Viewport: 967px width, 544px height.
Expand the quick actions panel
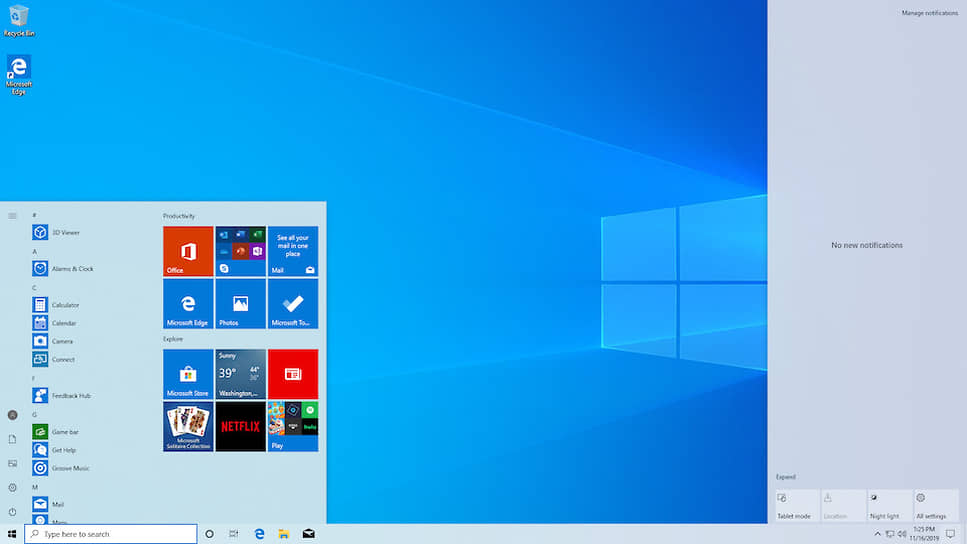[x=786, y=477]
